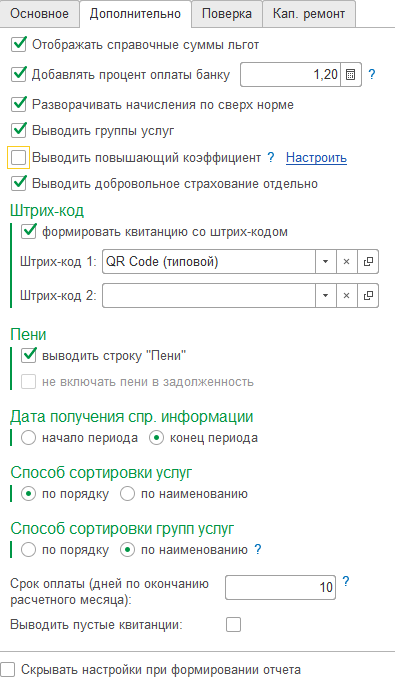
Task: Choose по наименованию for service sorting
Action: tap(127, 494)
